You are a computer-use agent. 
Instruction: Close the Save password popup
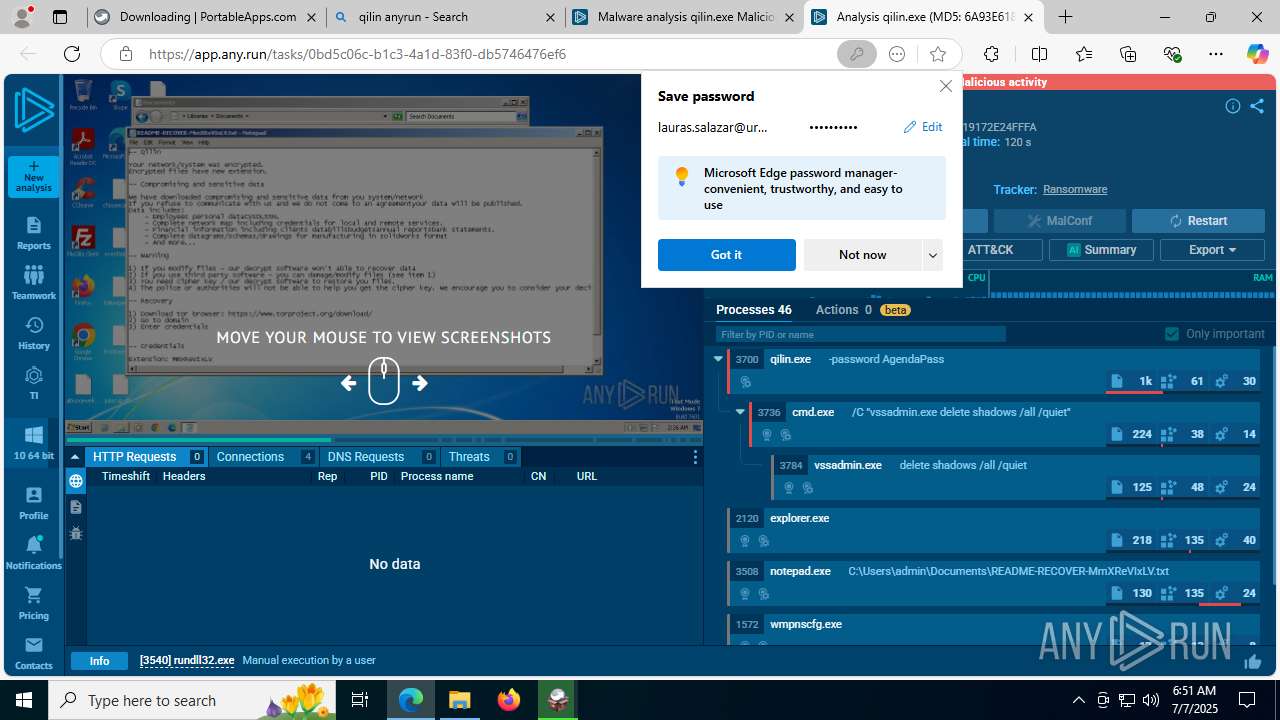click(946, 86)
